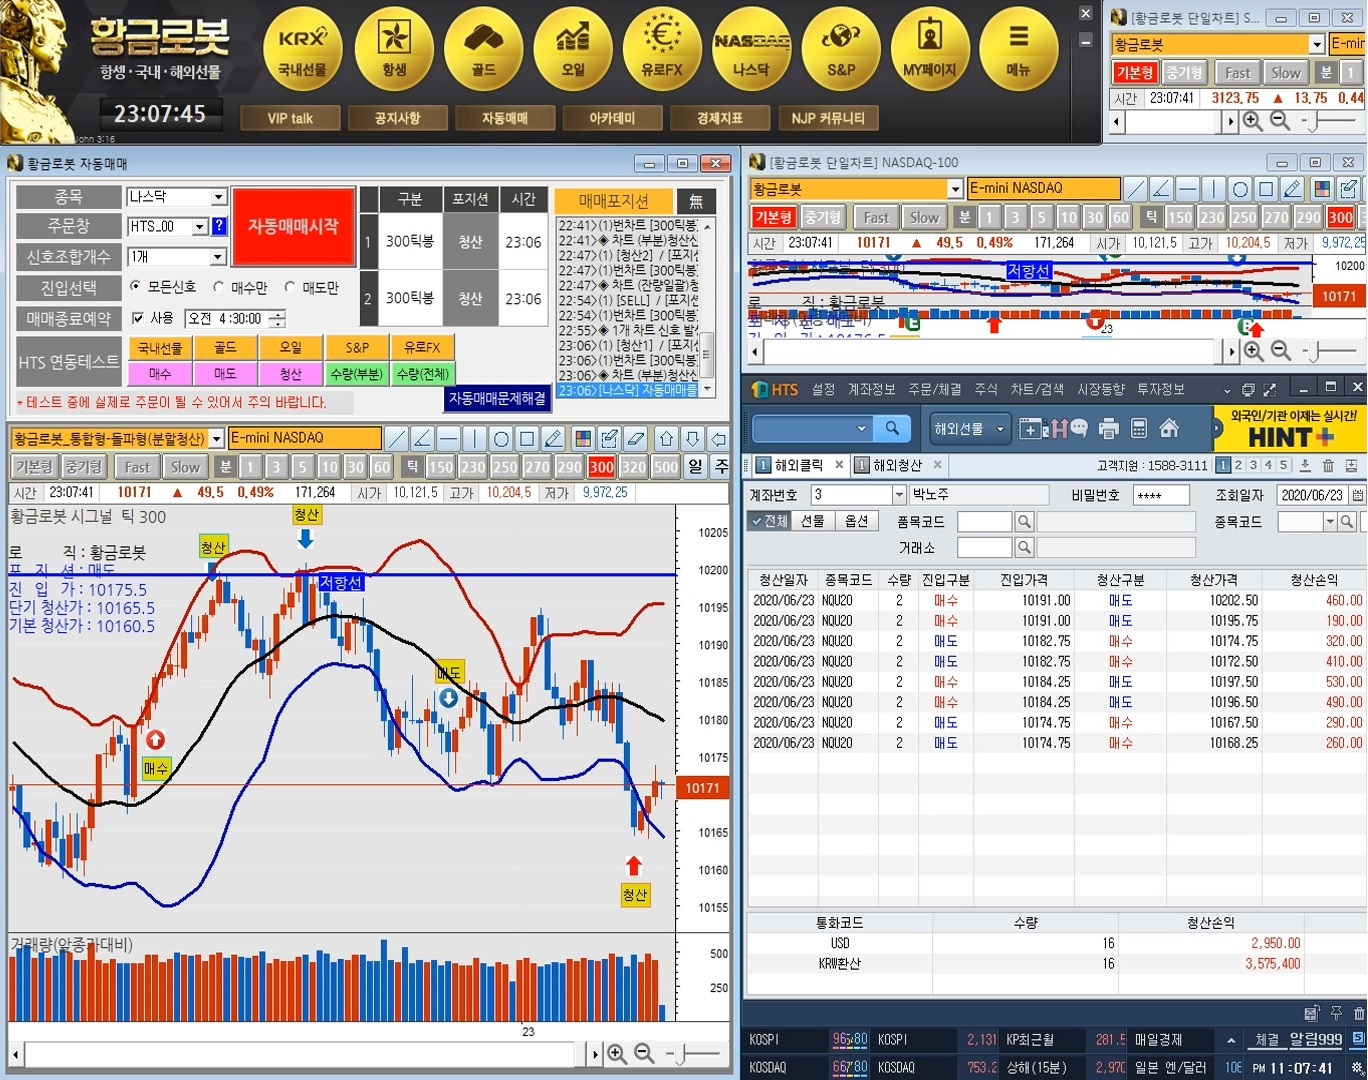Expand the 황금로봇 dropdown in NASDAQ-100 chart window
Screen dimensions: 1368x1080
[x=955, y=189]
